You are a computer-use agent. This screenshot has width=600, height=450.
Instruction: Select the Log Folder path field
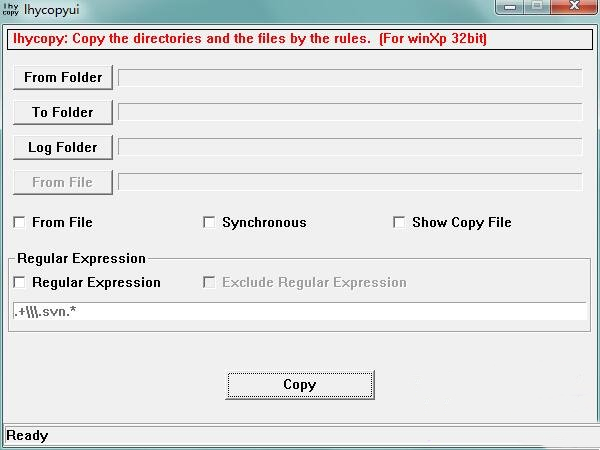(x=350, y=147)
